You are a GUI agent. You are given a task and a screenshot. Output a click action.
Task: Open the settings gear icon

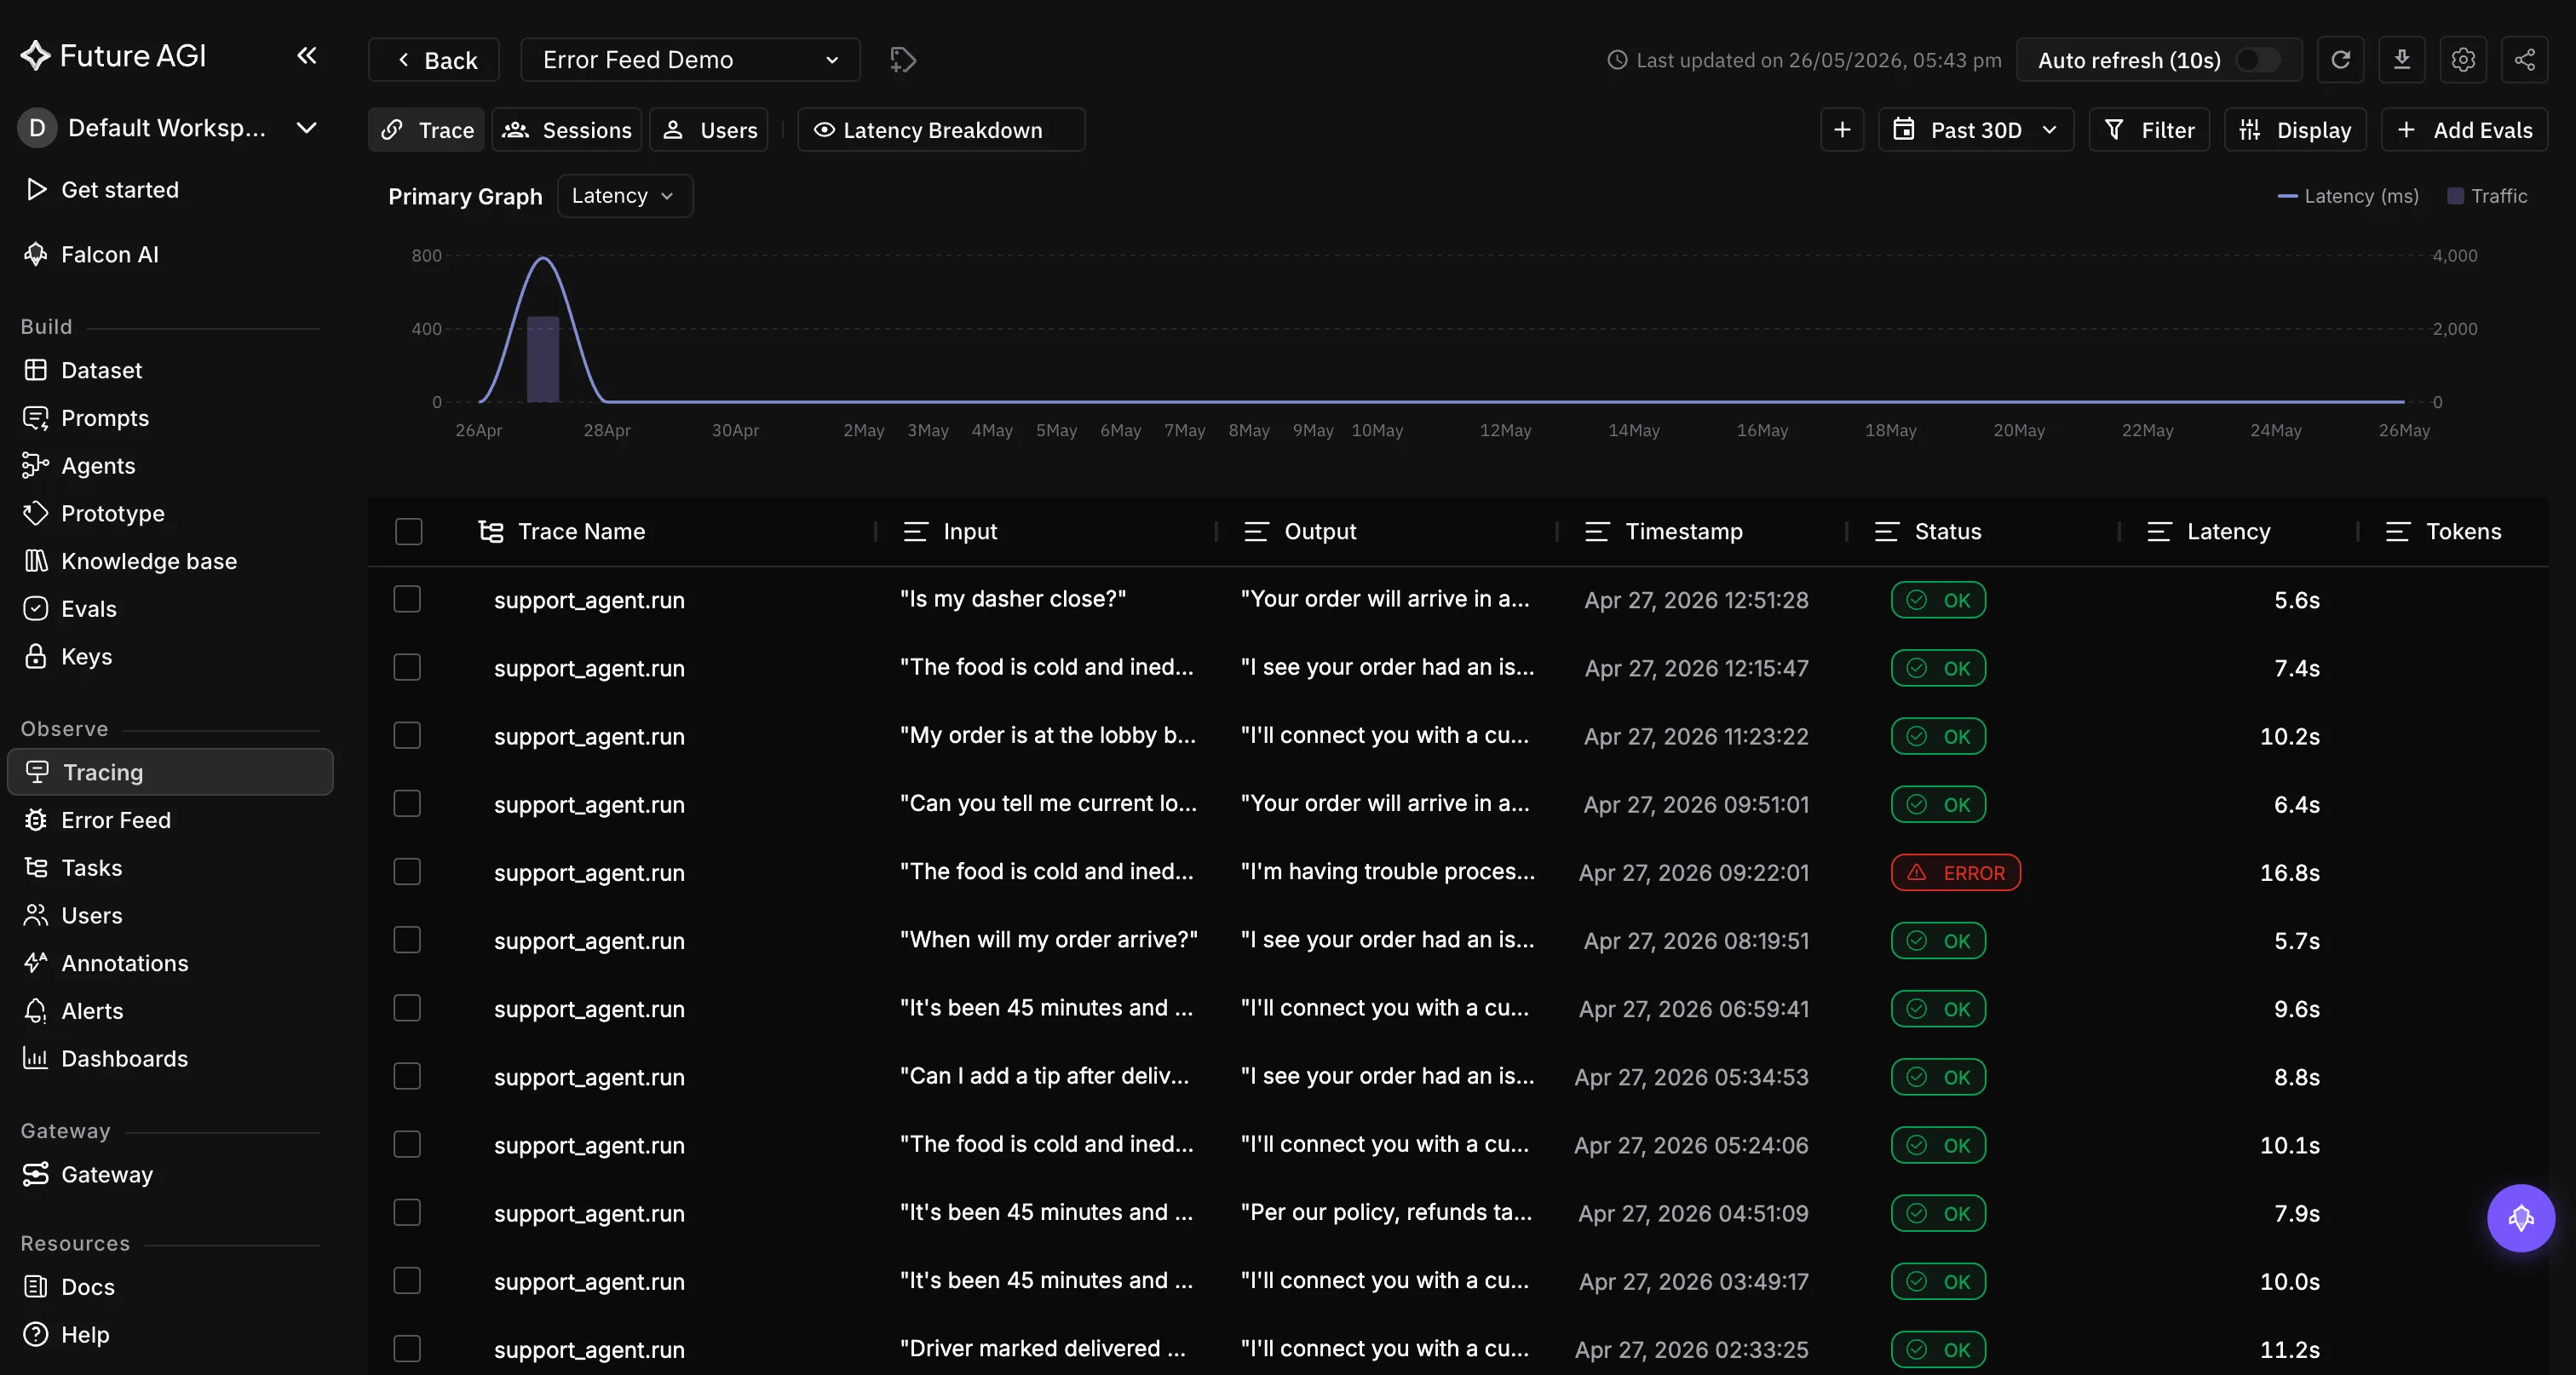pos(2463,60)
